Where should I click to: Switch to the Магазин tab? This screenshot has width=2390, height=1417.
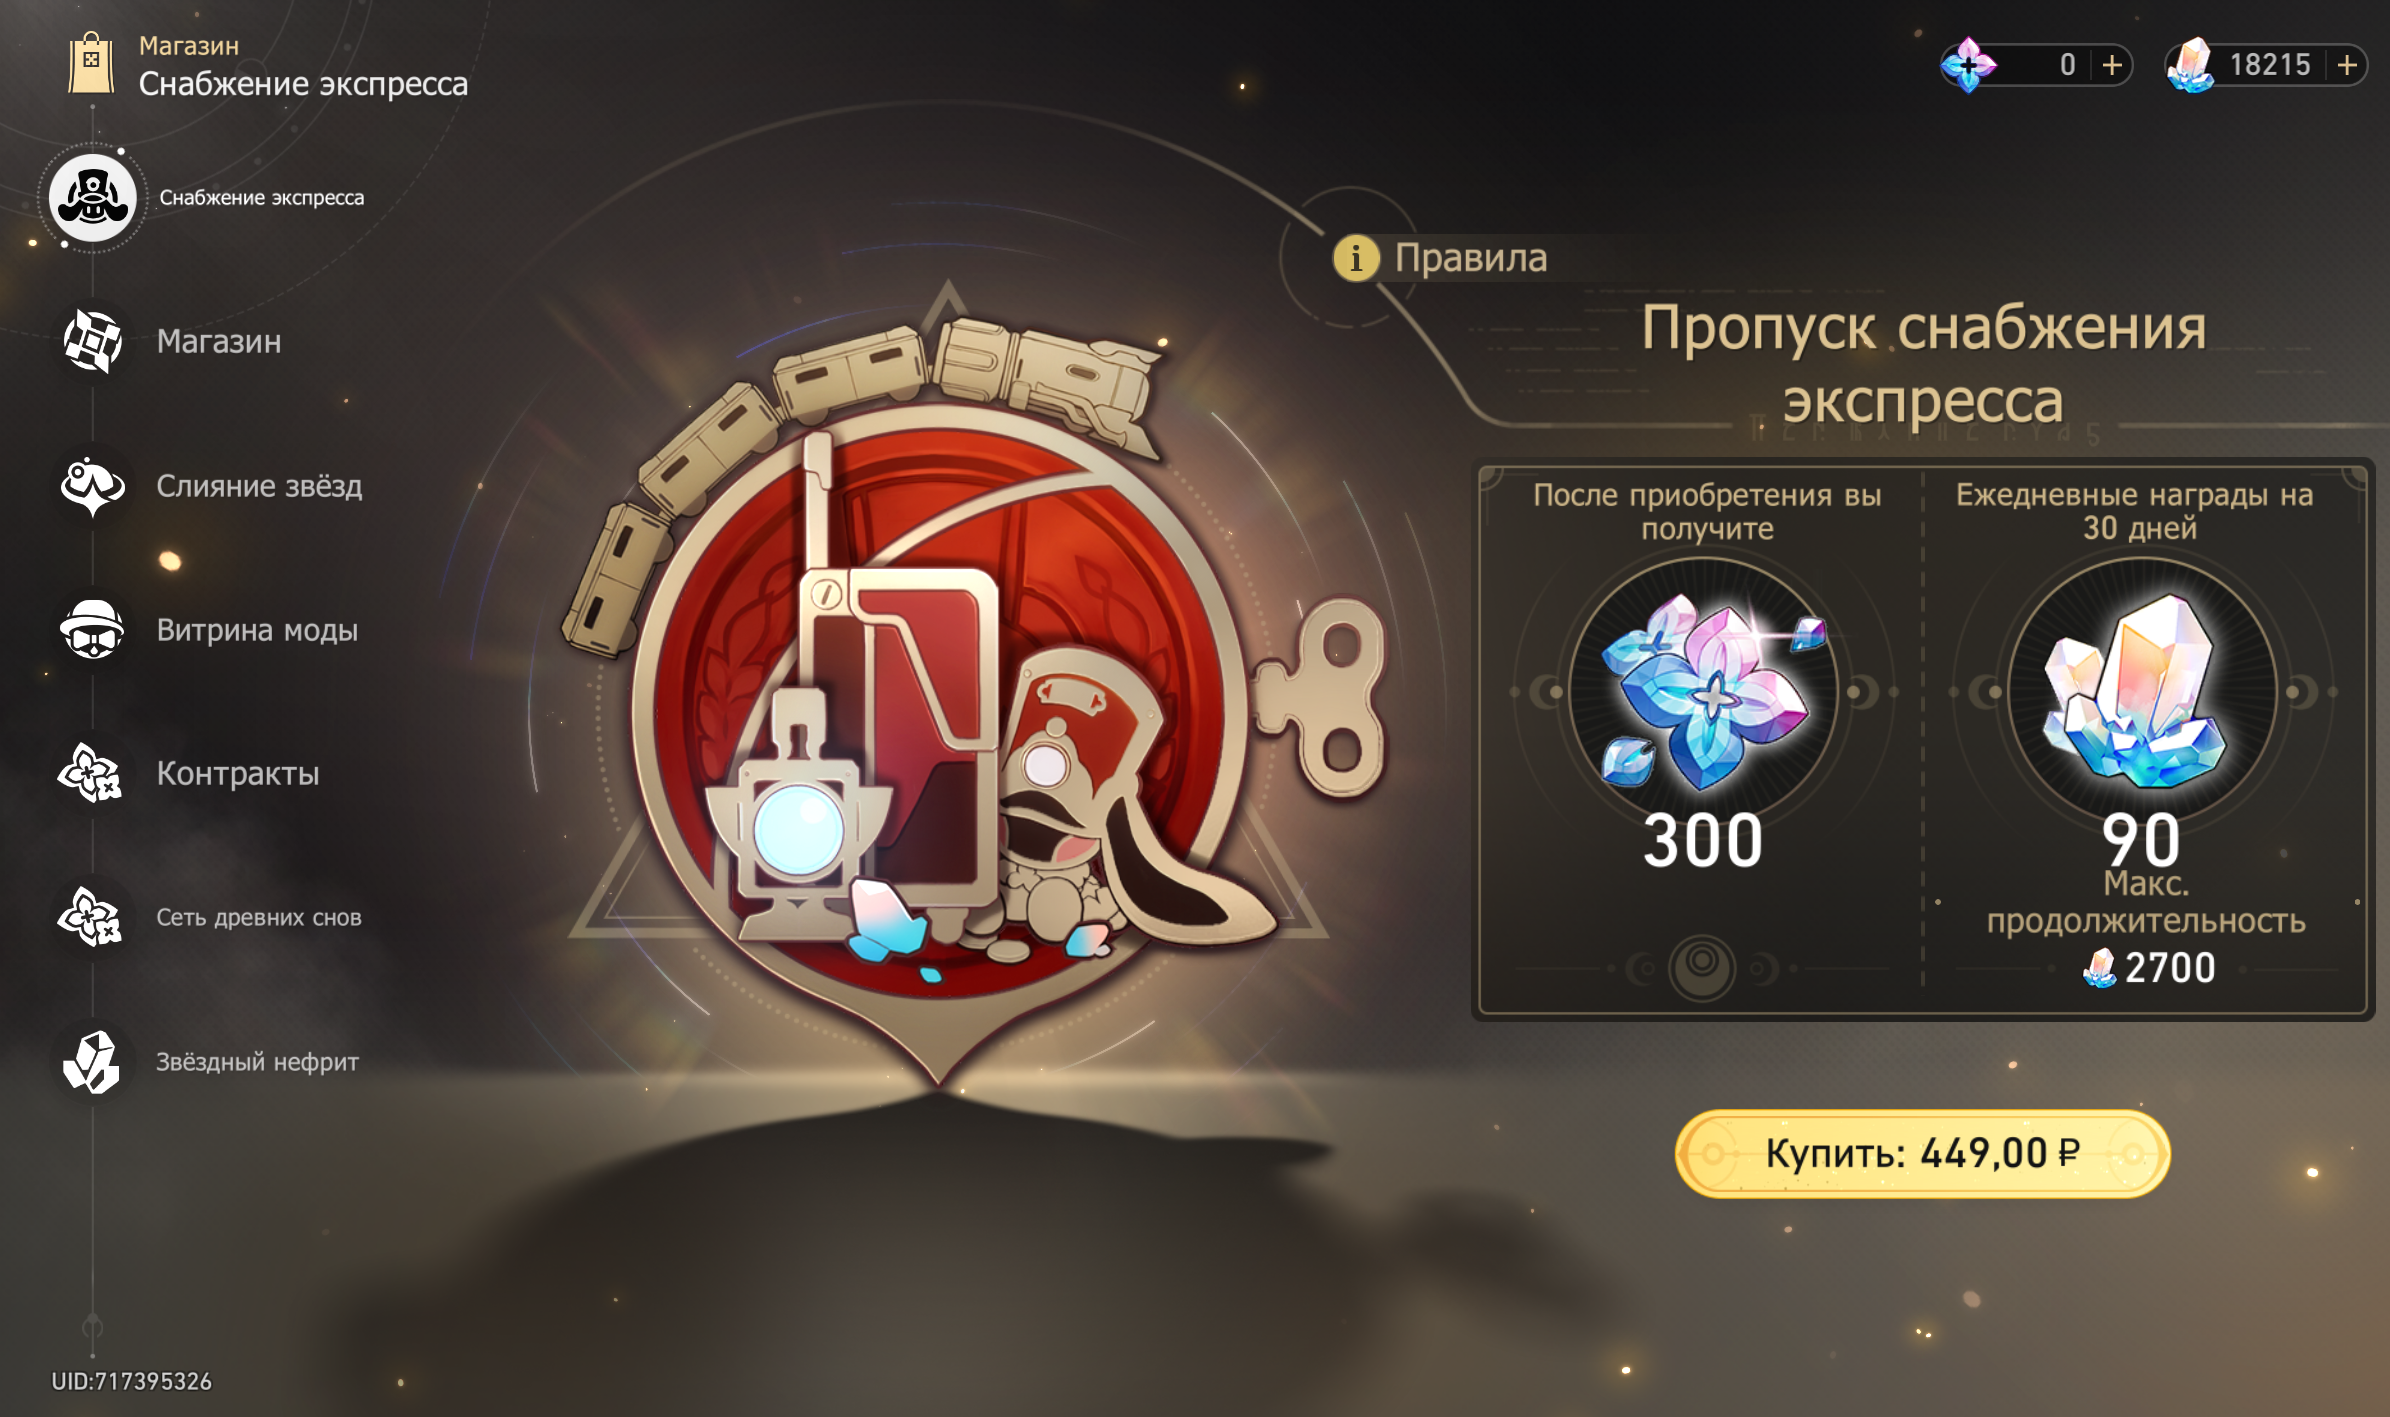point(219,342)
